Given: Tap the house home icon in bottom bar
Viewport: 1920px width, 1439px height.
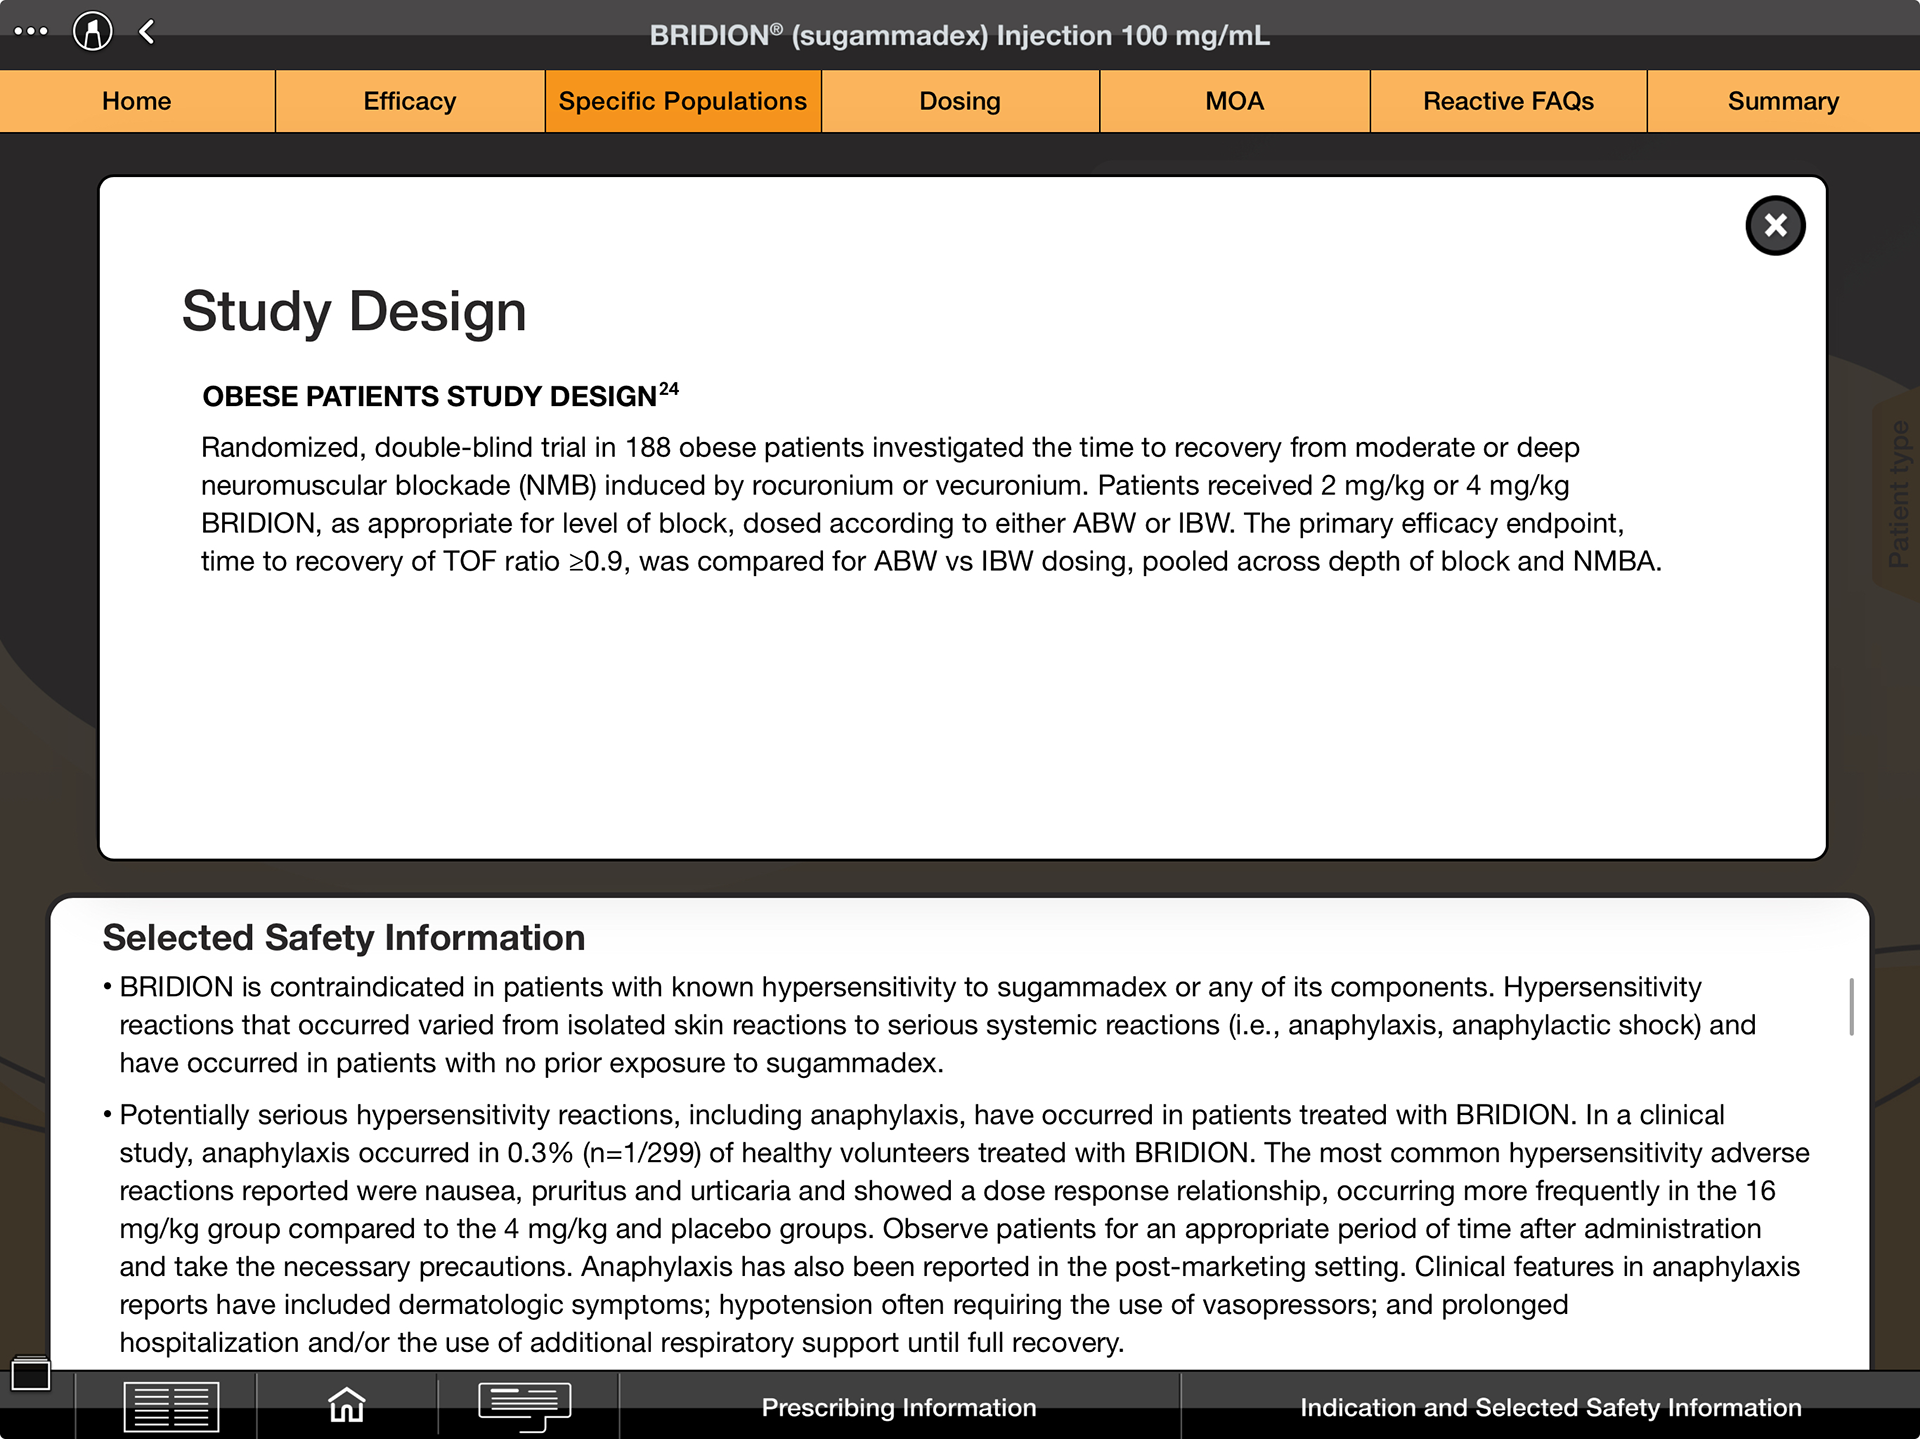Looking at the screenshot, I should [x=347, y=1405].
